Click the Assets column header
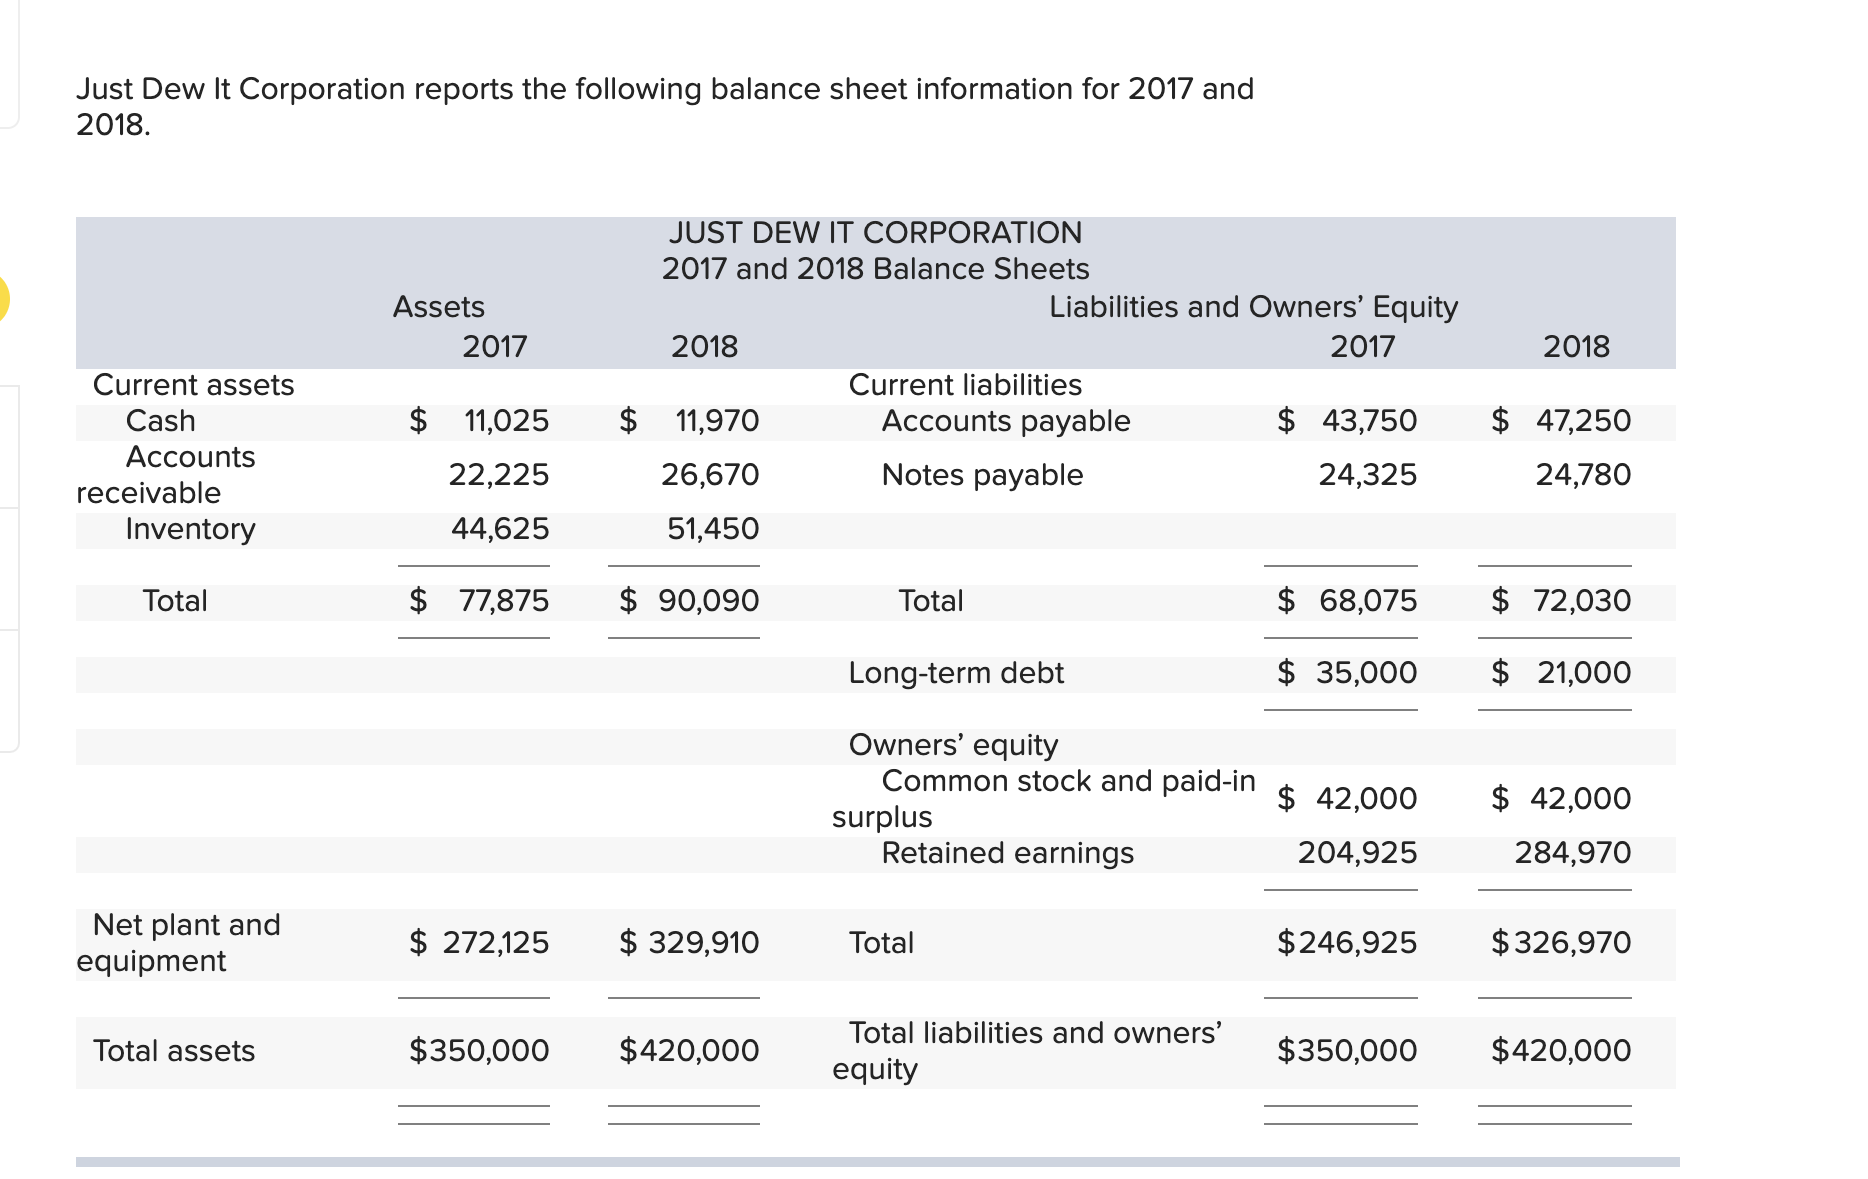 click(439, 307)
